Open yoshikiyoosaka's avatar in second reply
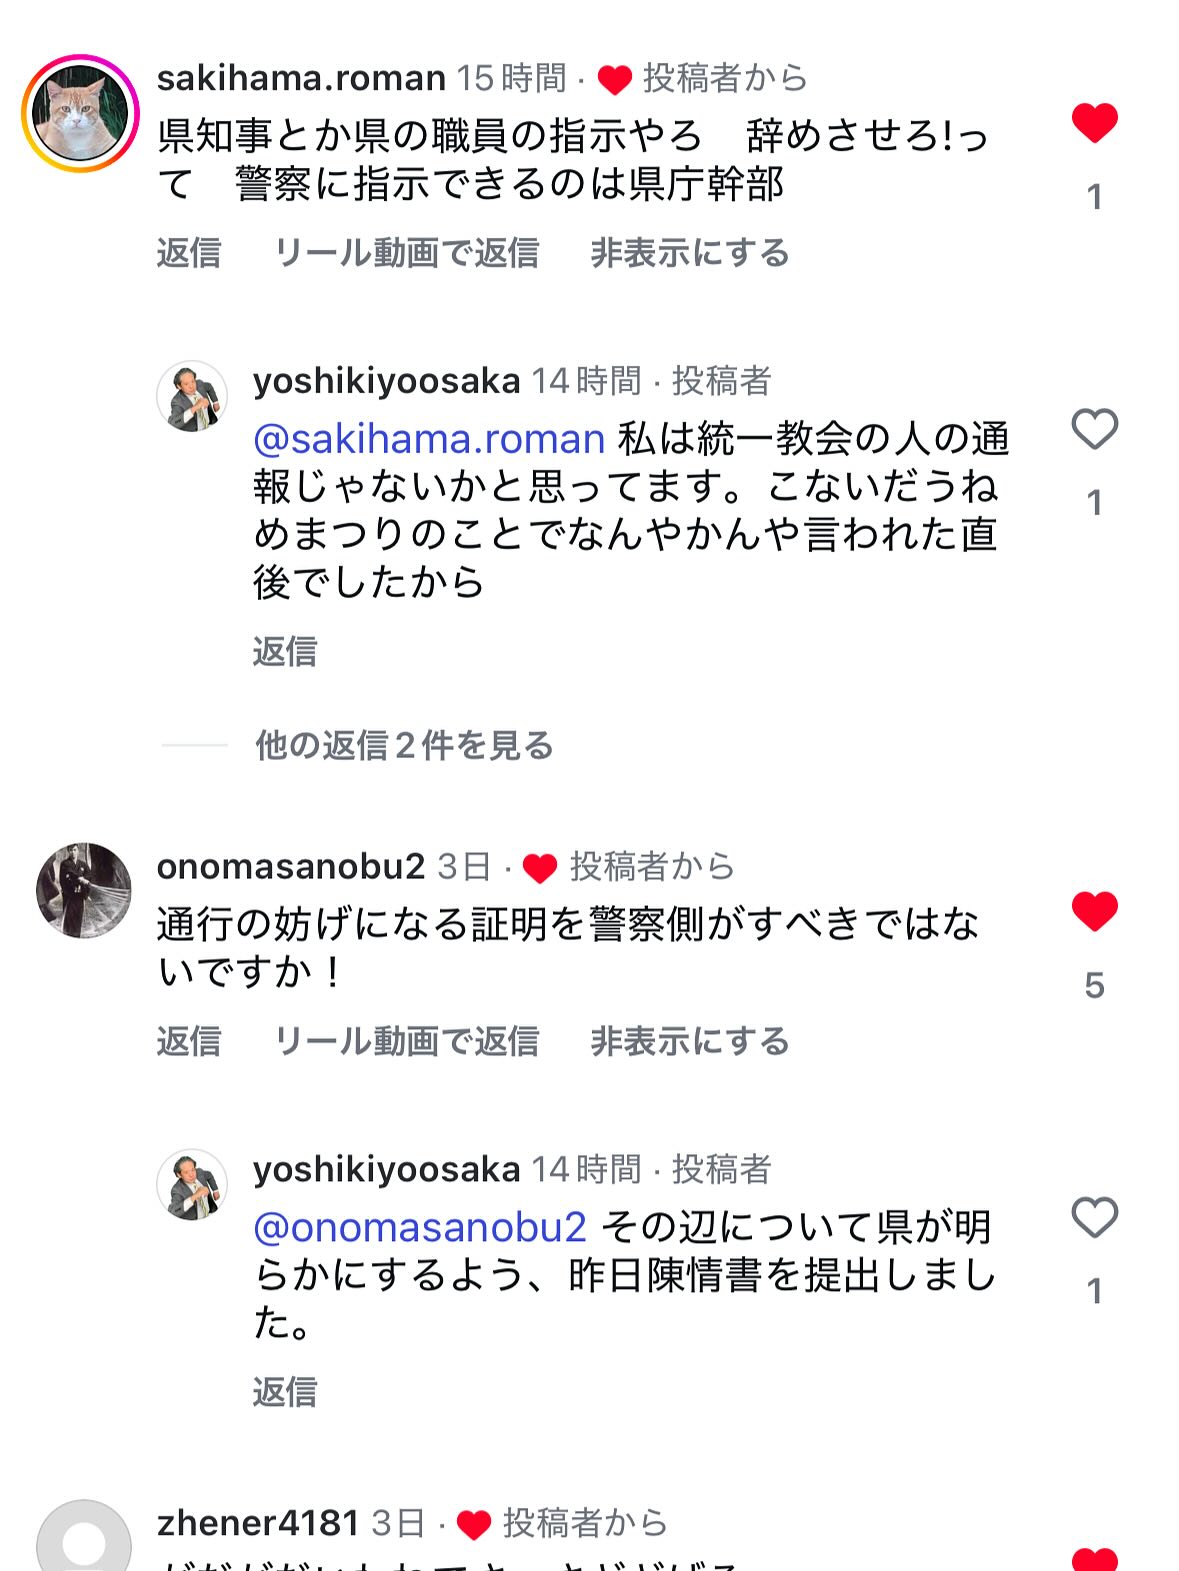Viewport: 1179px width, 1571px height. pyautogui.click(x=192, y=1185)
